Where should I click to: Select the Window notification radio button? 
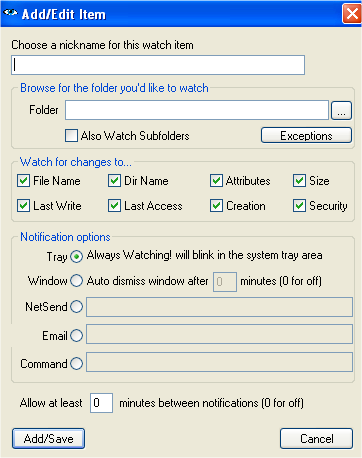[77, 281]
